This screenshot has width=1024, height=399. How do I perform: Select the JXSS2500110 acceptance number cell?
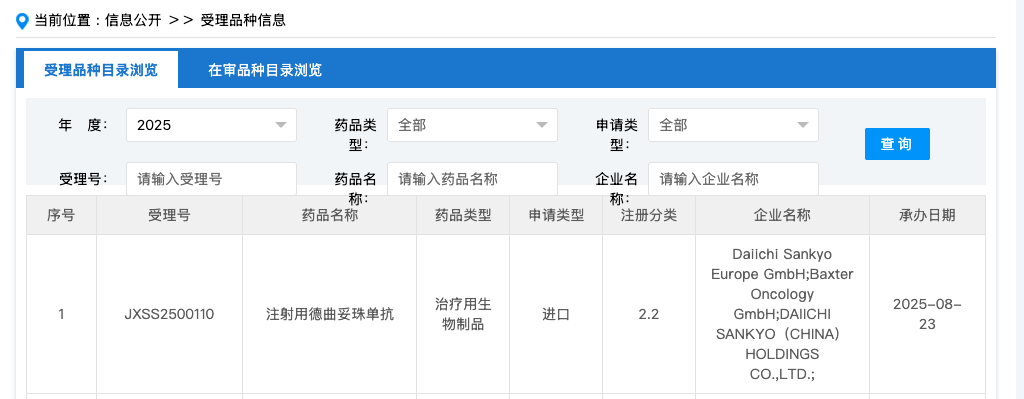pyautogui.click(x=169, y=314)
